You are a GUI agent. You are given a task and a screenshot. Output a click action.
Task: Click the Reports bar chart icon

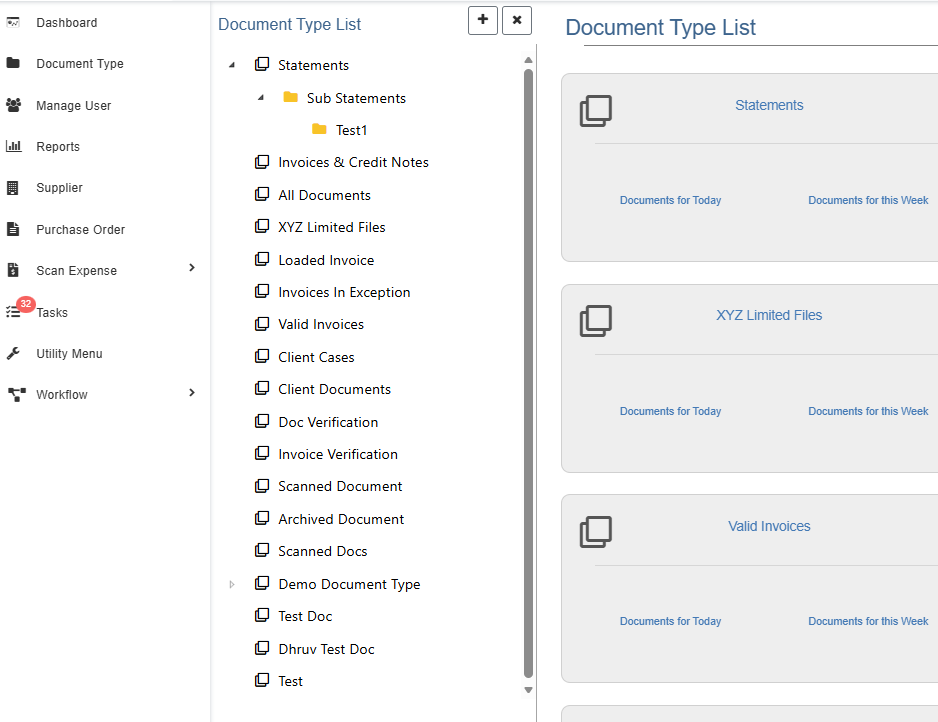(13, 146)
